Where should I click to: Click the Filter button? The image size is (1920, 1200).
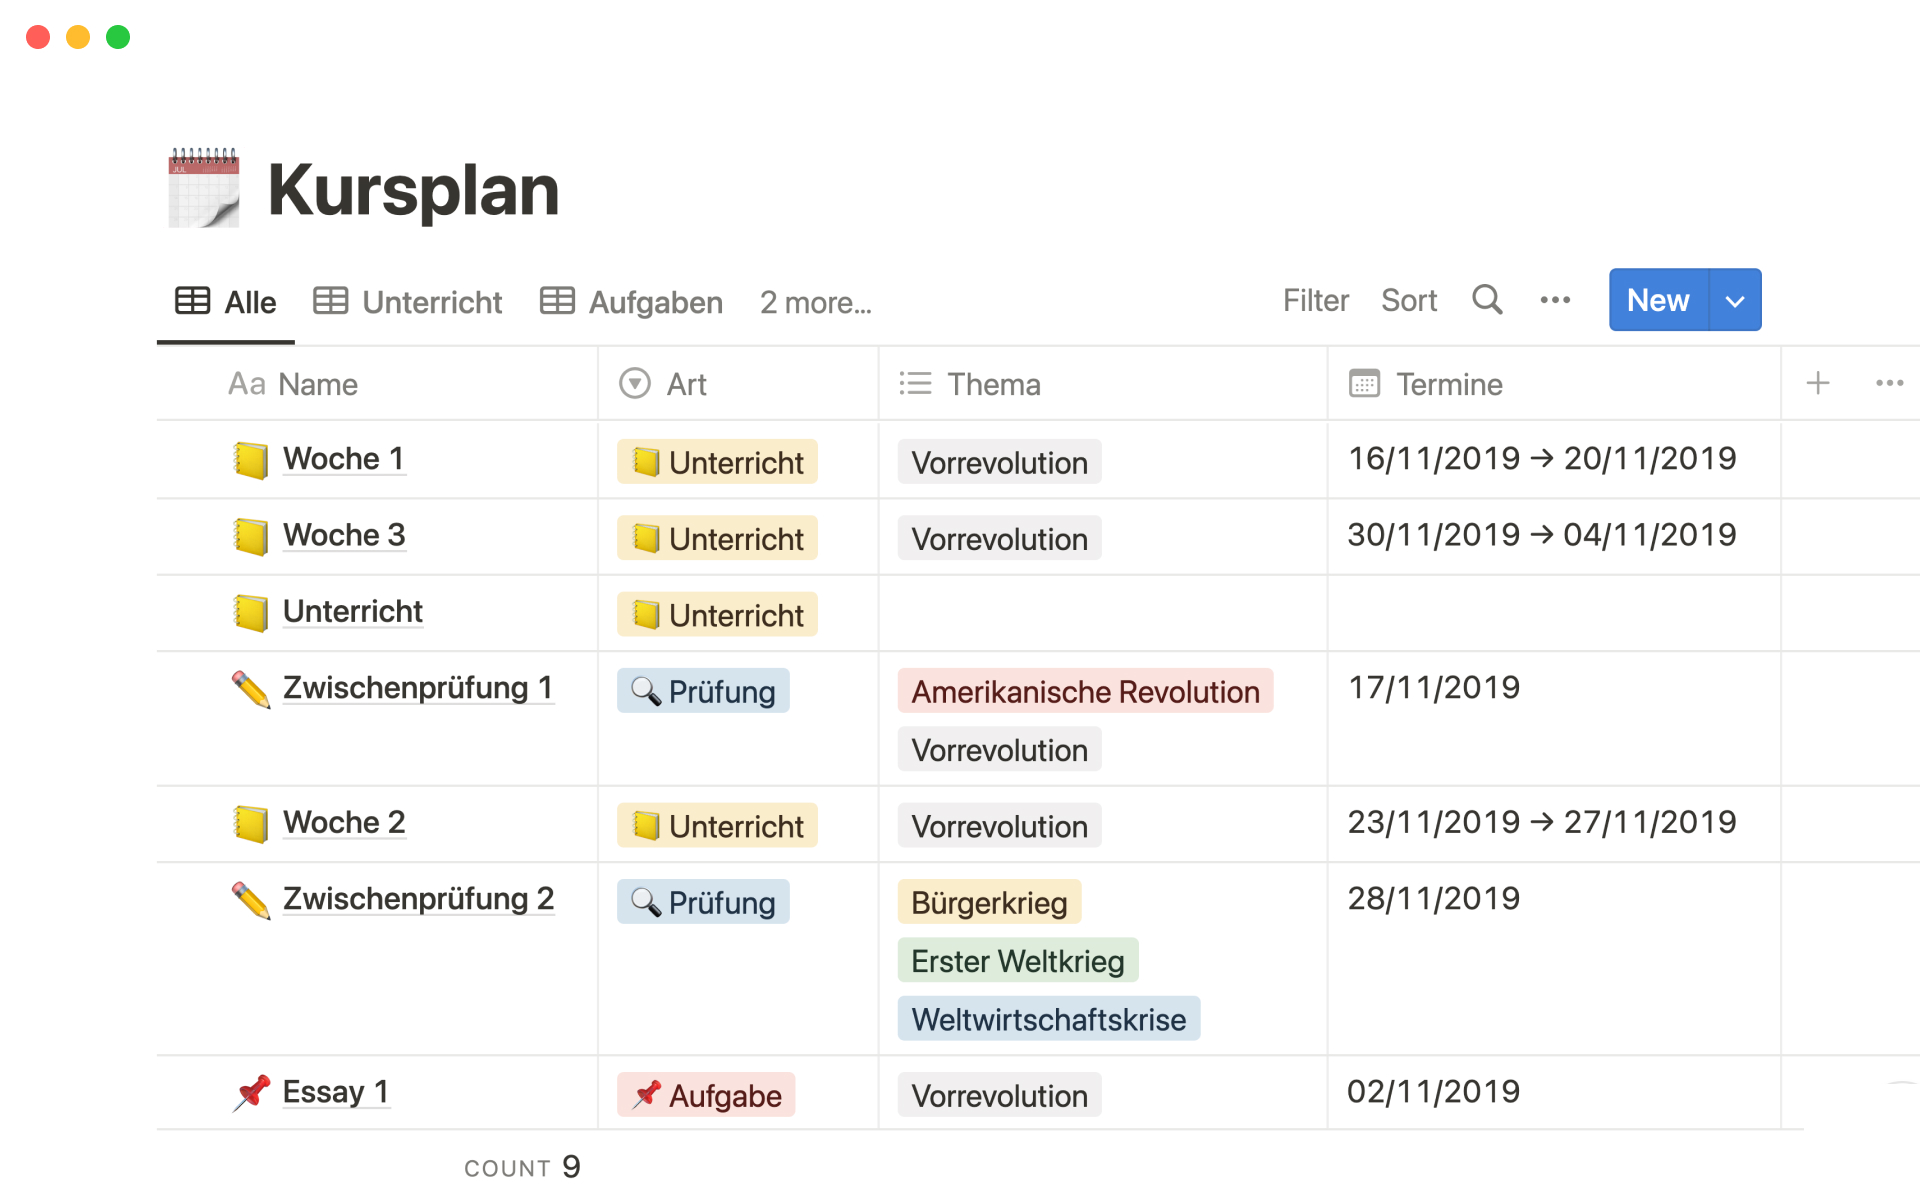1315,300
